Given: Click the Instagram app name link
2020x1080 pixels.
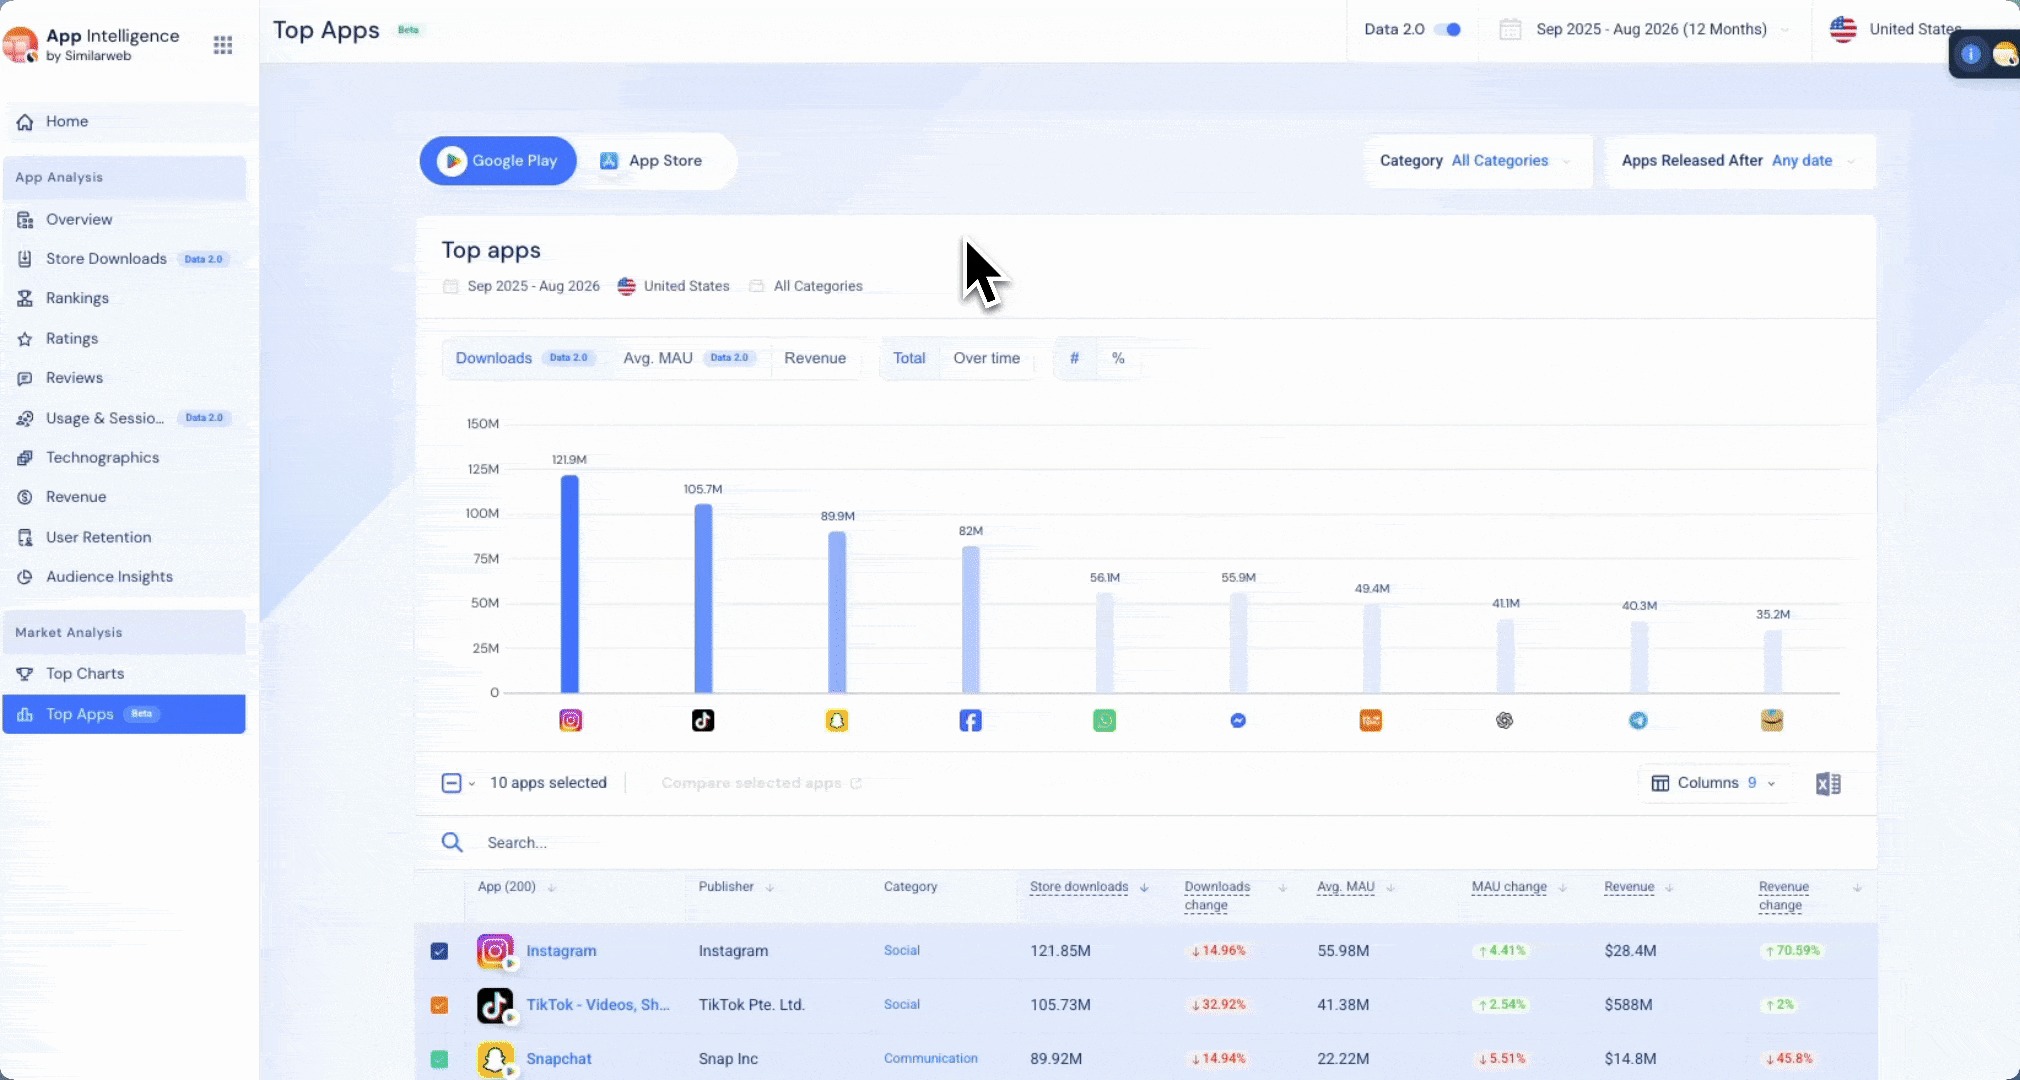Looking at the screenshot, I should (x=561, y=951).
